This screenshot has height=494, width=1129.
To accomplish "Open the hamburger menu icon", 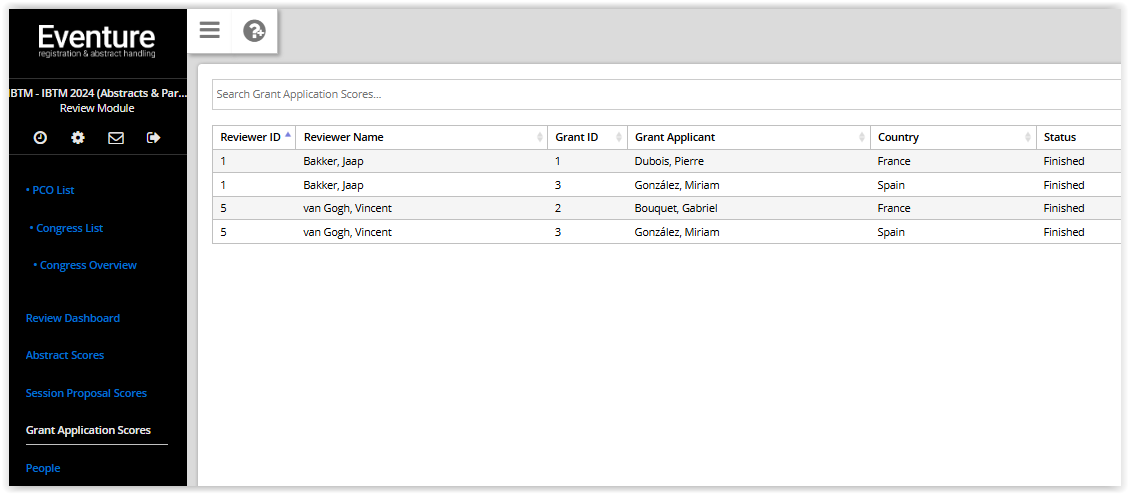I will pyautogui.click(x=210, y=30).
